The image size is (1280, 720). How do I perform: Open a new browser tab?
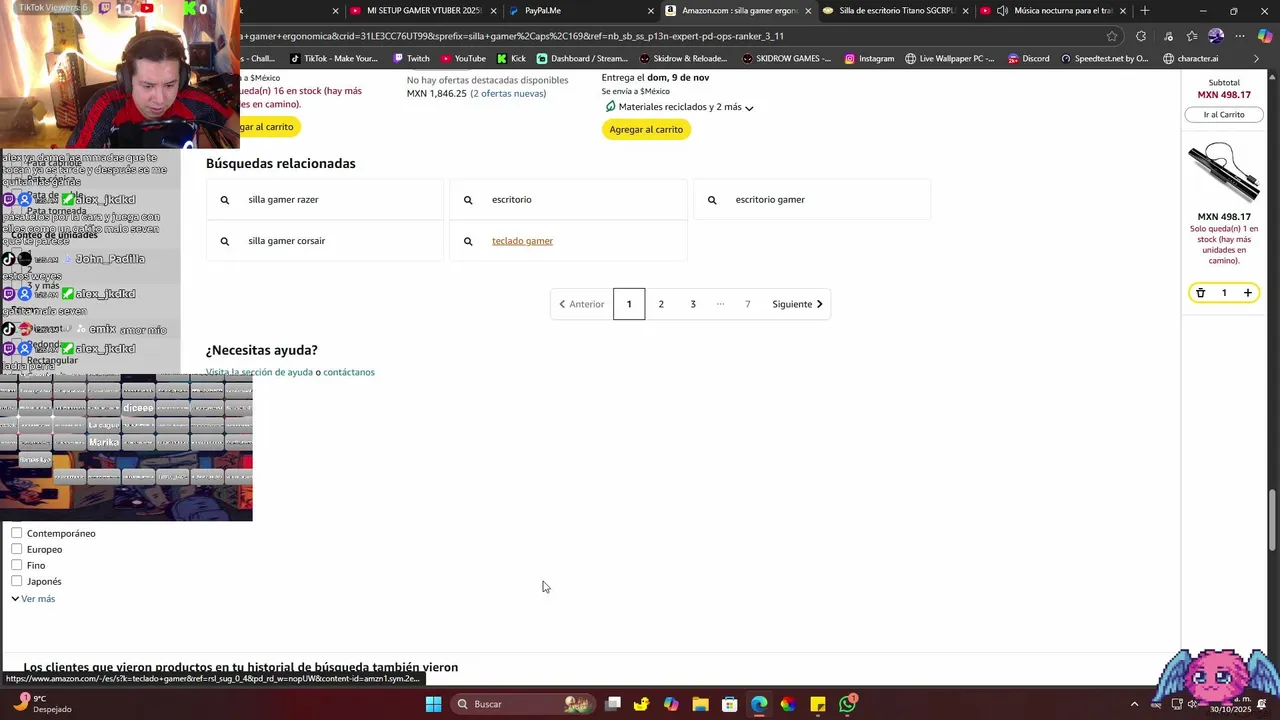(x=1145, y=11)
